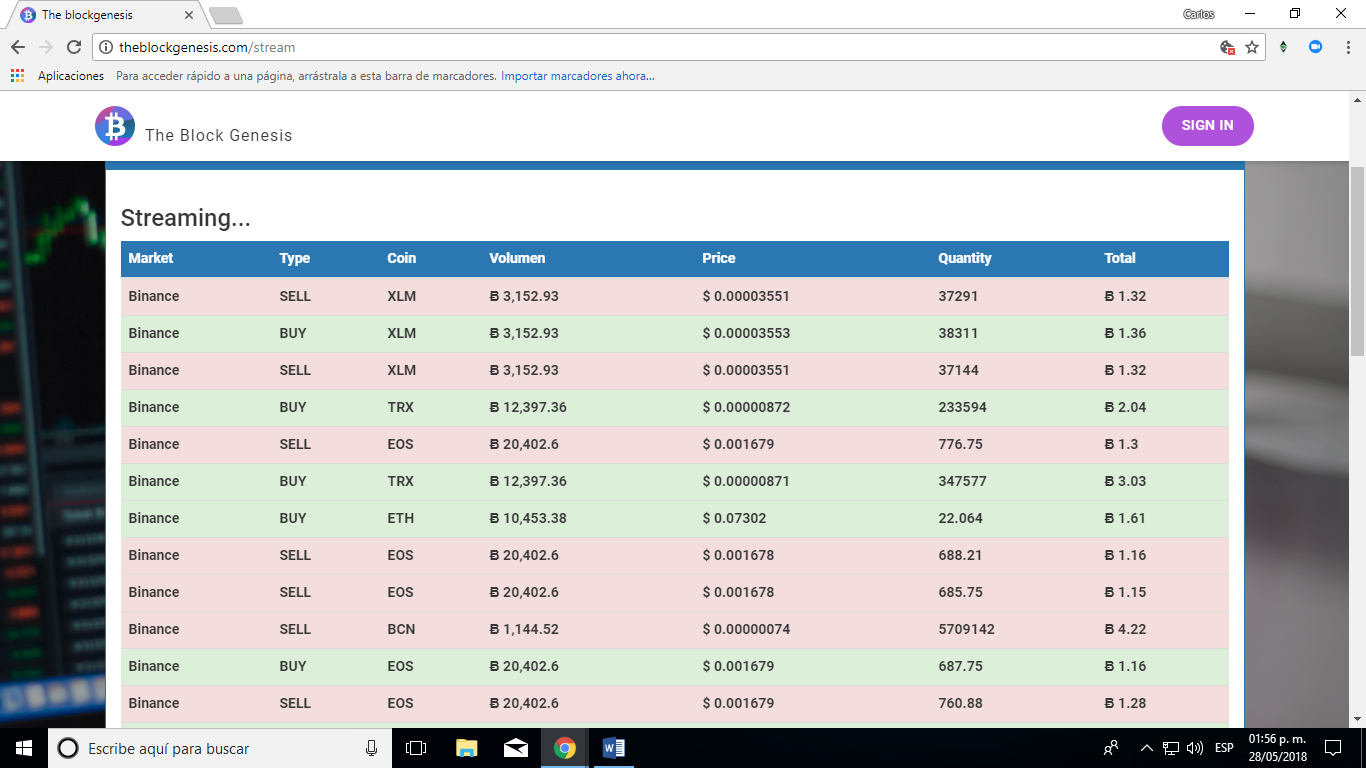Click the Volumen column header
The width and height of the screenshot is (1366, 768).
pyautogui.click(x=517, y=258)
